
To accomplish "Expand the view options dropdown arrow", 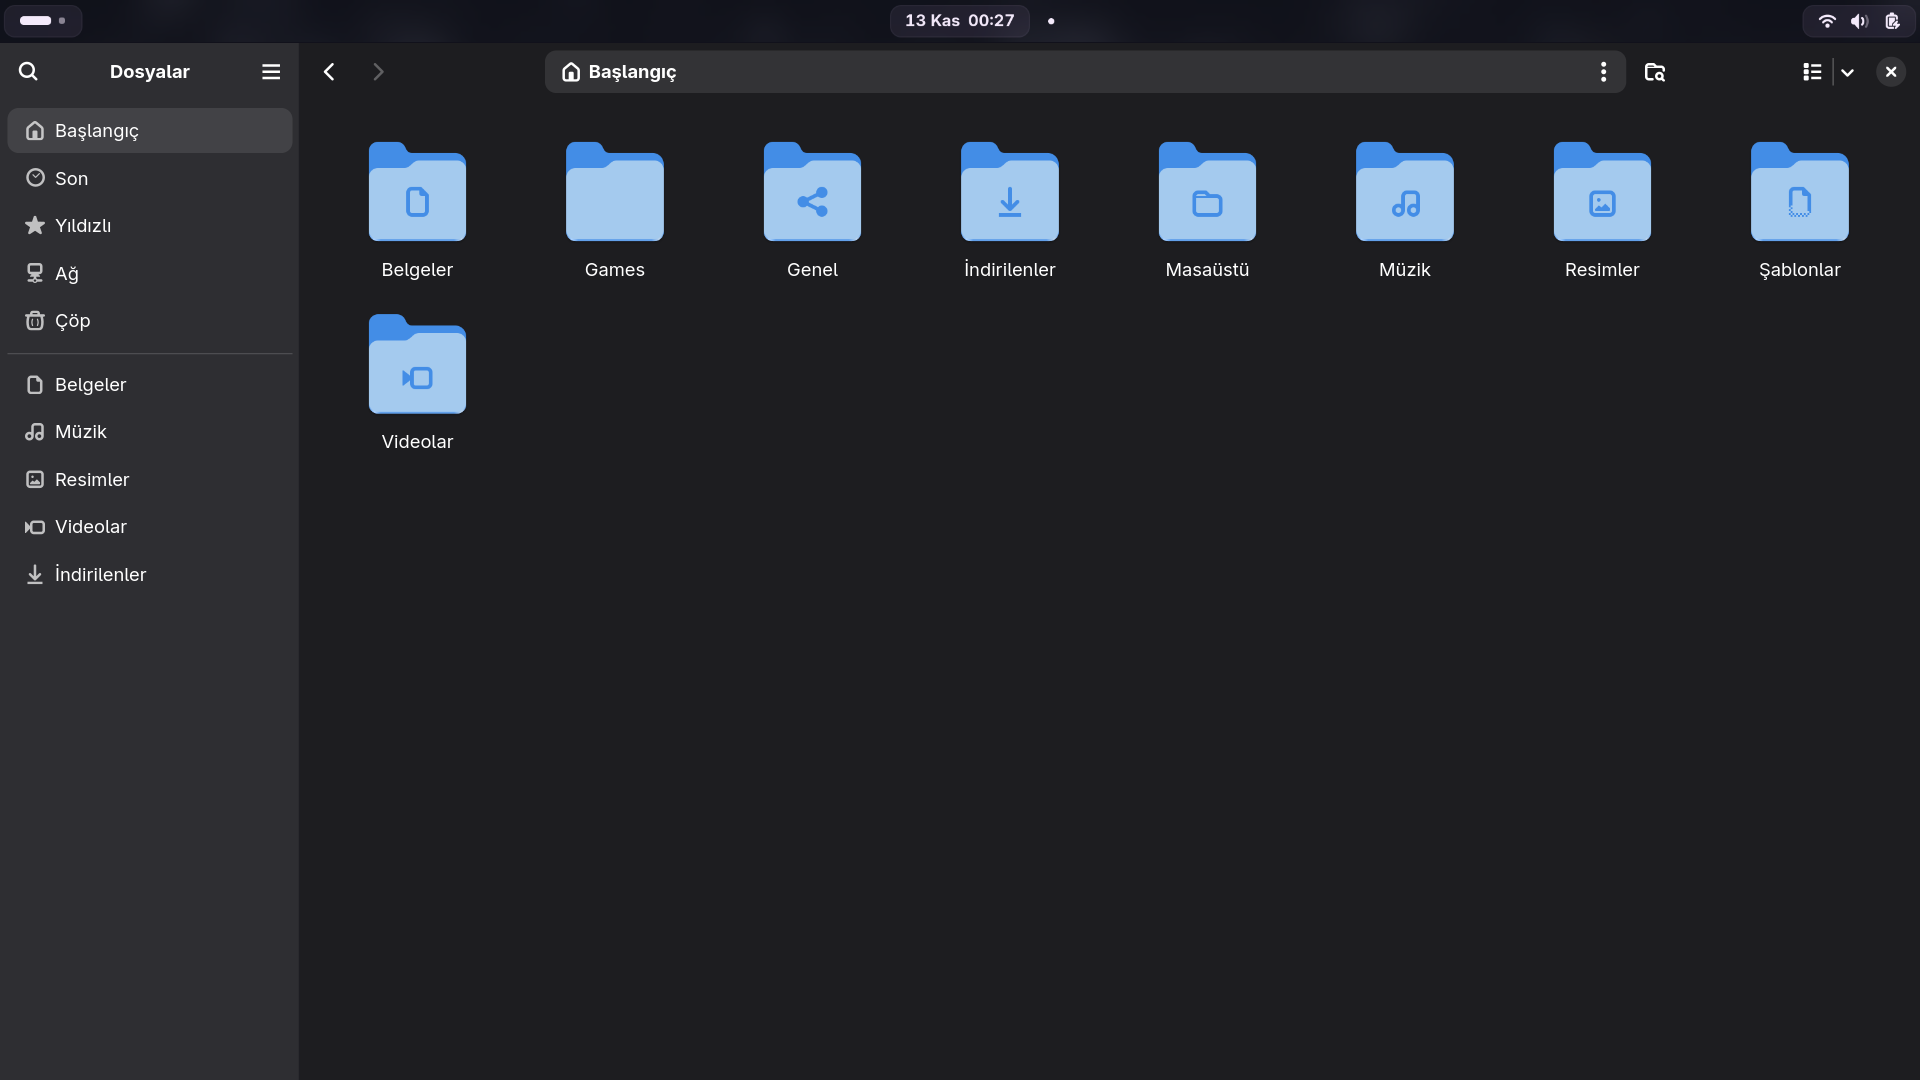I will pyautogui.click(x=1847, y=72).
